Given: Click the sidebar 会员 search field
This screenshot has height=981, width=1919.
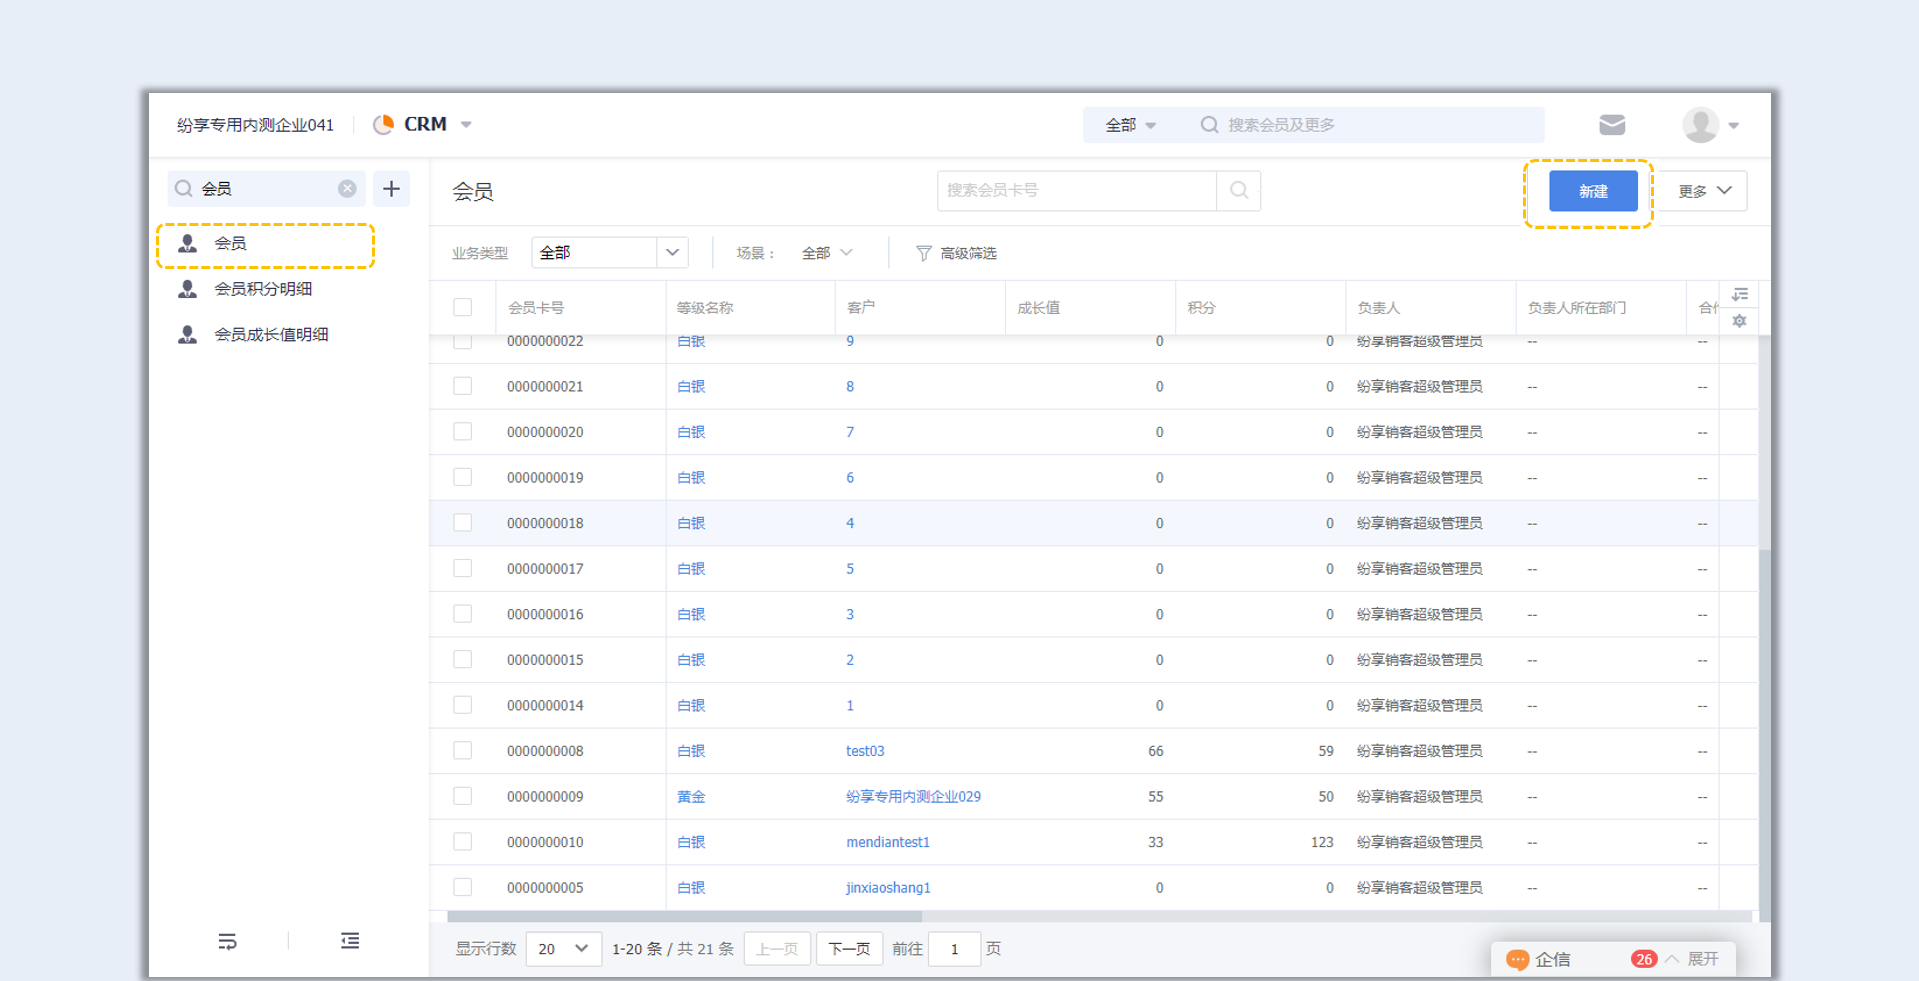Looking at the screenshot, I should [x=267, y=189].
